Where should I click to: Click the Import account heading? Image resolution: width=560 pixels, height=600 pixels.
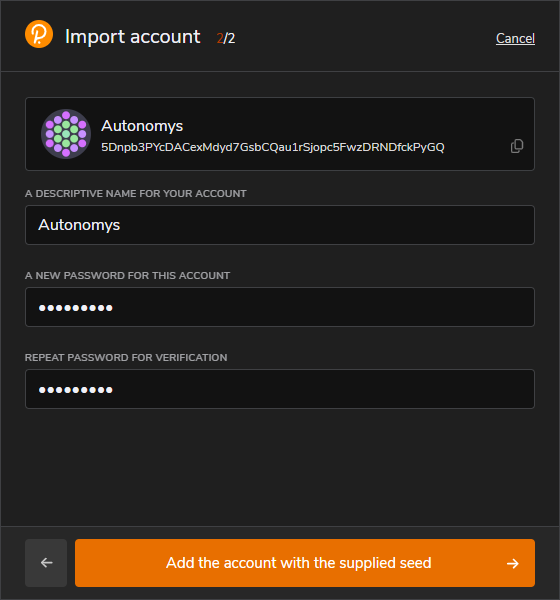tap(132, 37)
